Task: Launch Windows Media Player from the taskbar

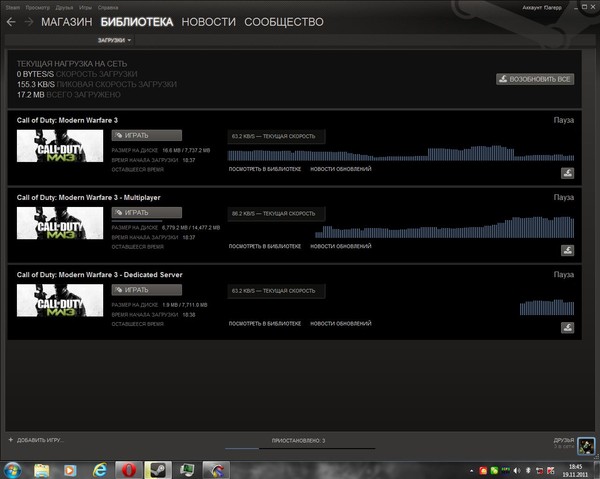Action: coord(70,470)
